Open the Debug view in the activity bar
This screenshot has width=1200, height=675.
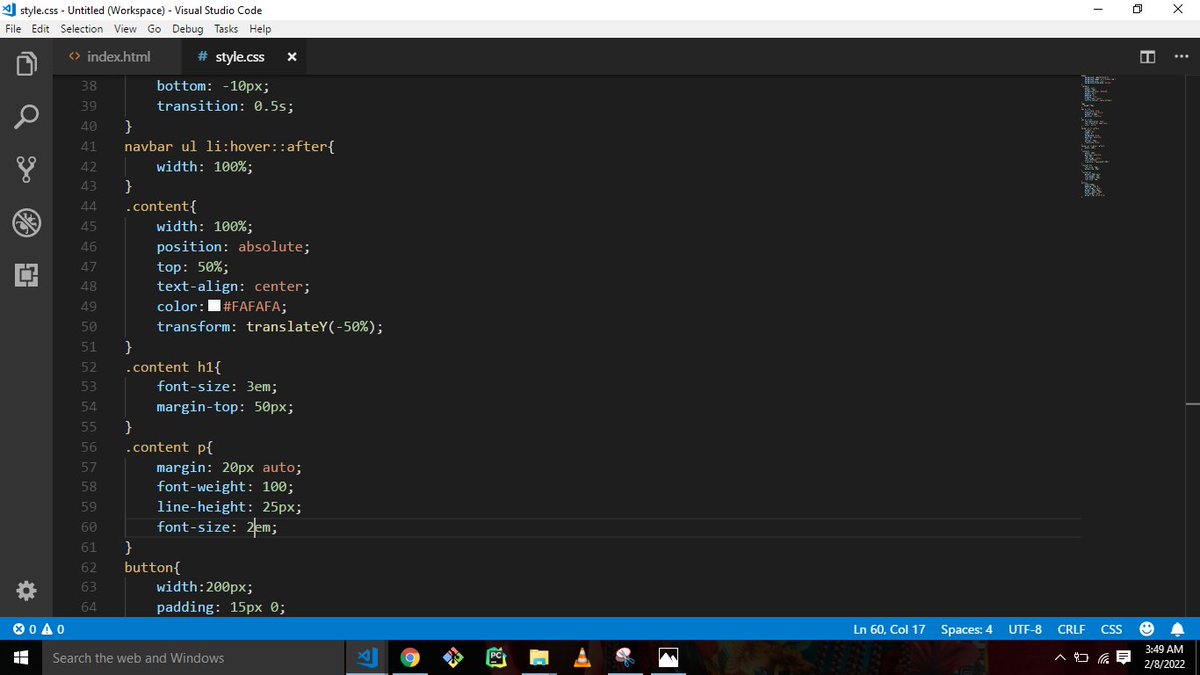25,222
